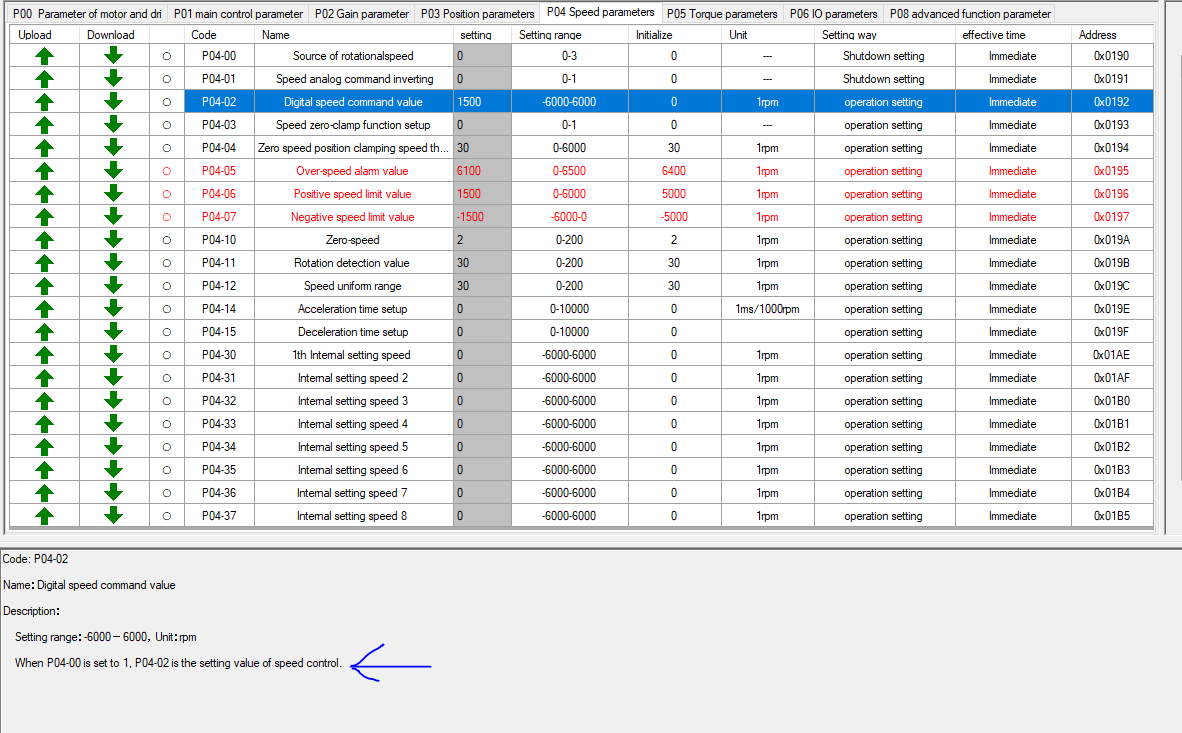Screen dimensions: 1182x733
Task: Switch to P01 main control parameter tab
Action: 238,14
